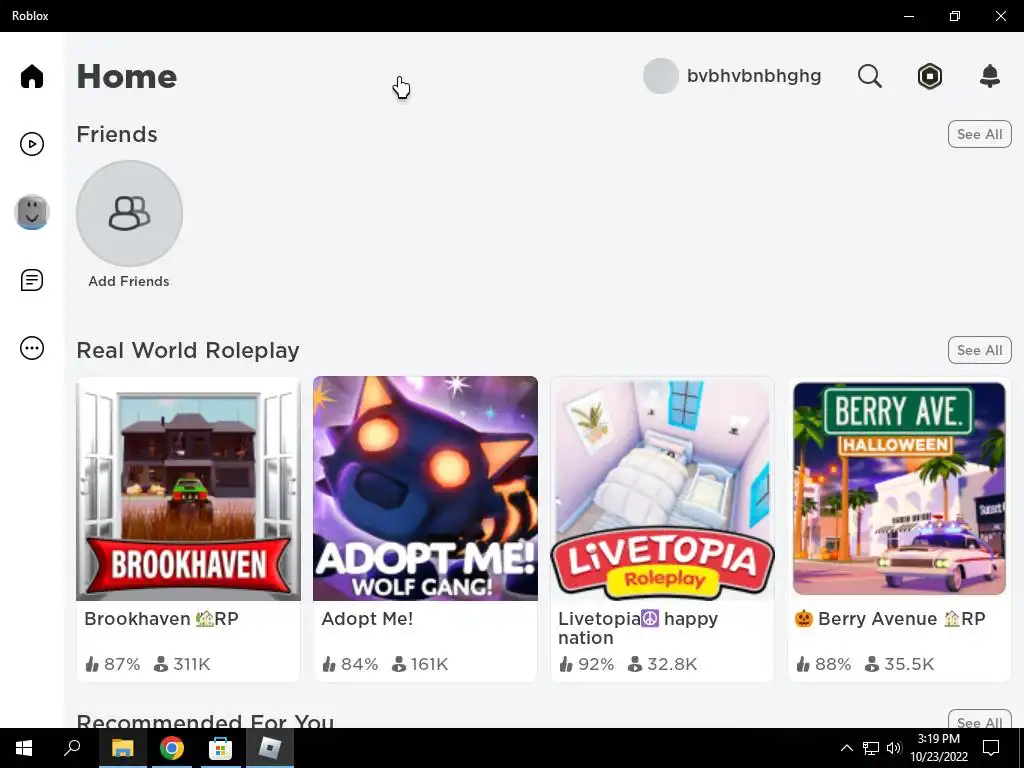Open the More ellipsis icon in sidebar
Image resolution: width=1024 pixels, height=768 pixels.
(31, 348)
